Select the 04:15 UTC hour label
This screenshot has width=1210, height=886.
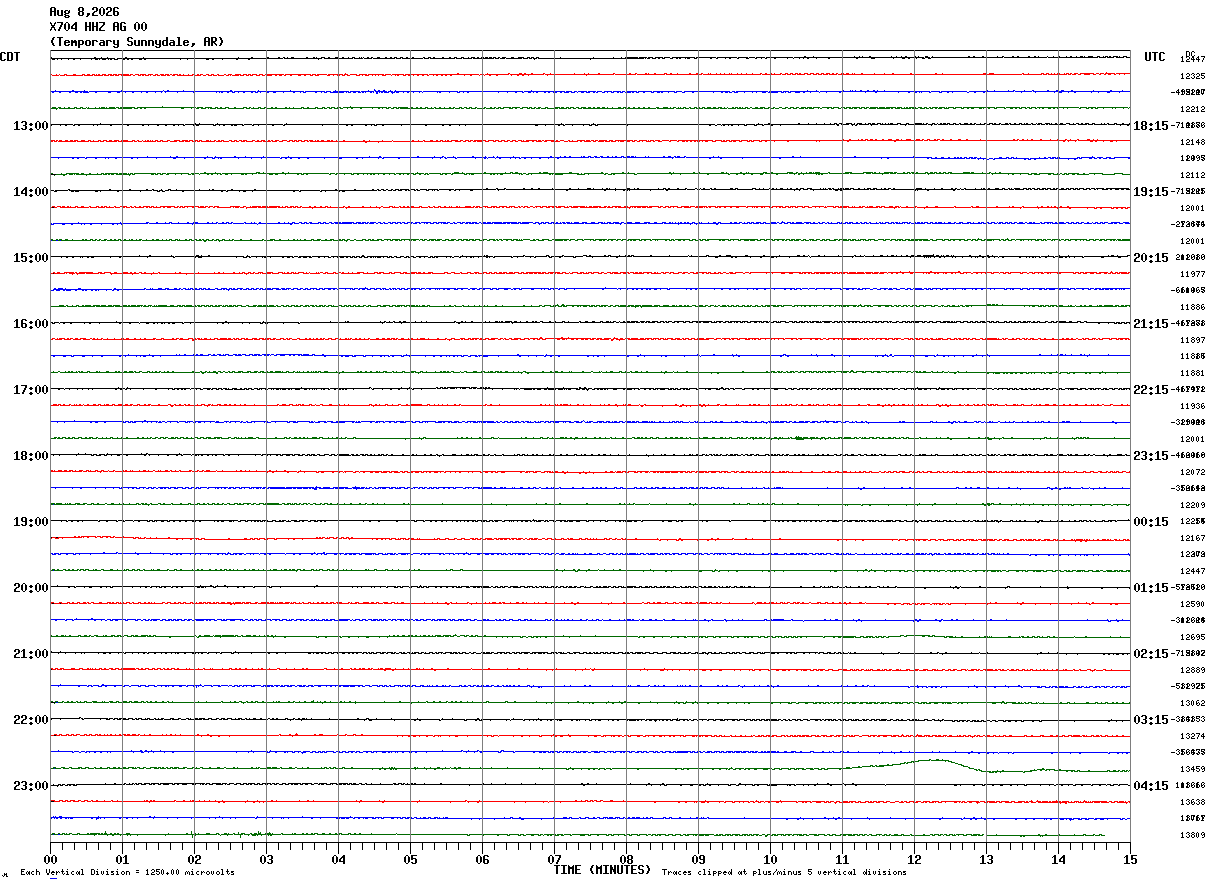tap(1150, 785)
